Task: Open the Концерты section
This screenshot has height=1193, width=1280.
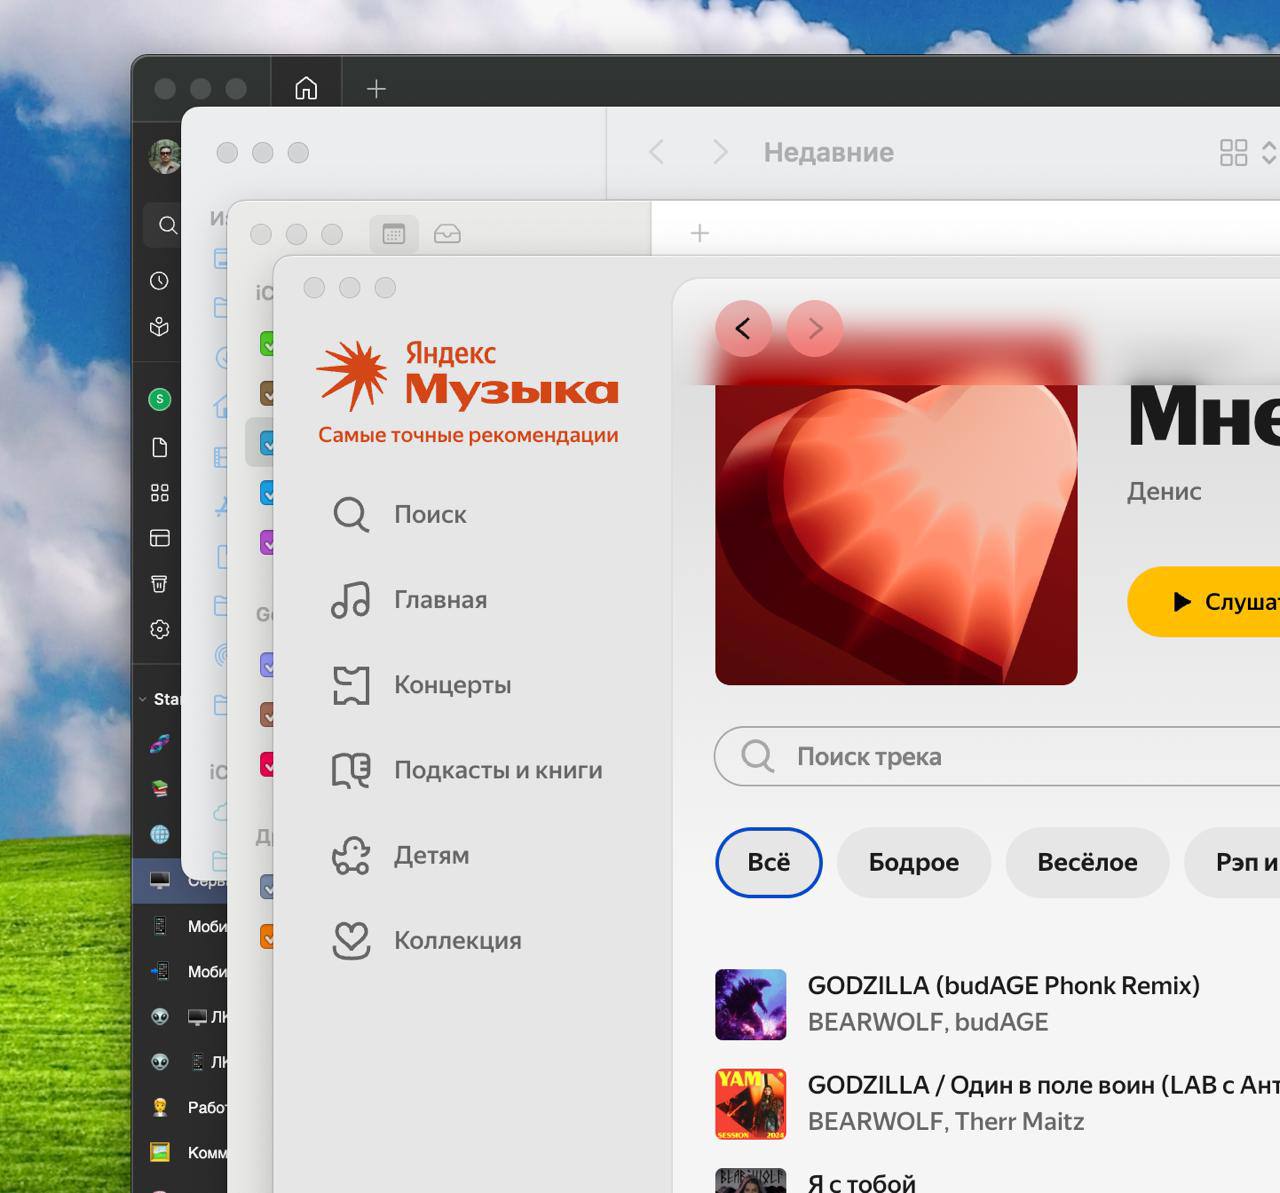Action: [x=451, y=685]
